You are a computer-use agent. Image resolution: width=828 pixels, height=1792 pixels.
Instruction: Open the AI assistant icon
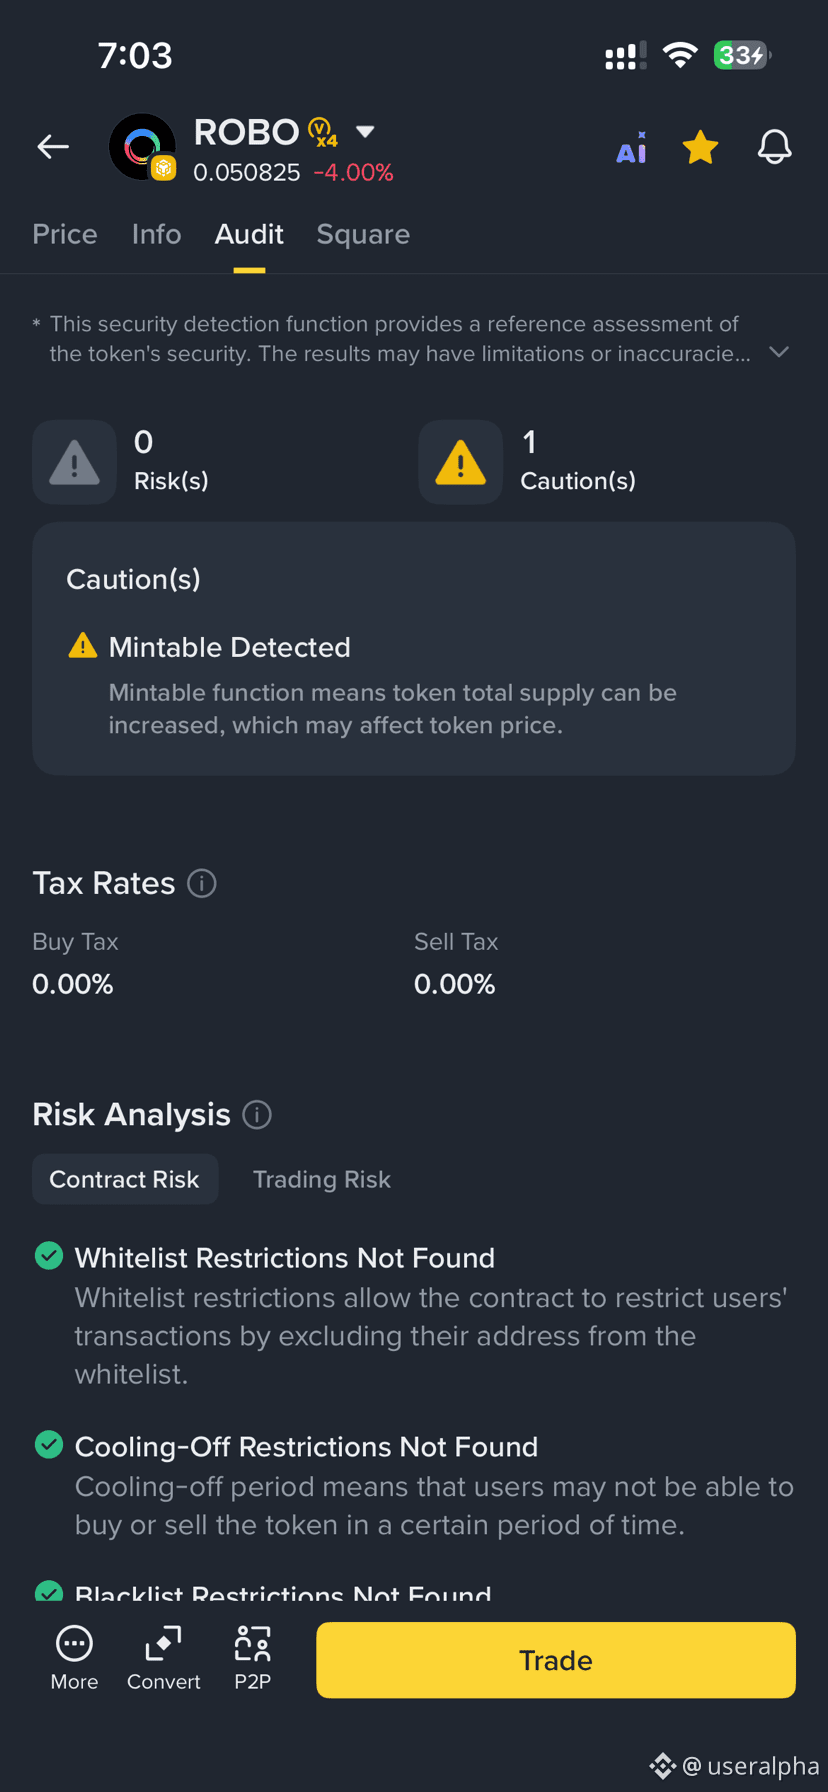pyautogui.click(x=631, y=148)
